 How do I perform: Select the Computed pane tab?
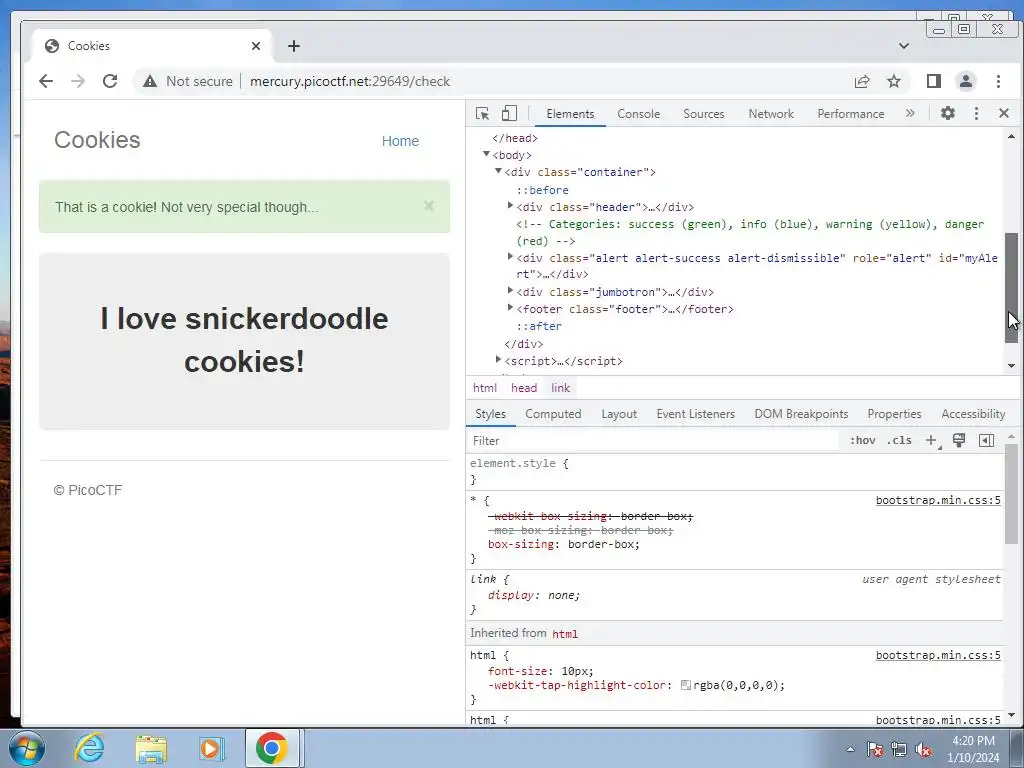(x=553, y=414)
